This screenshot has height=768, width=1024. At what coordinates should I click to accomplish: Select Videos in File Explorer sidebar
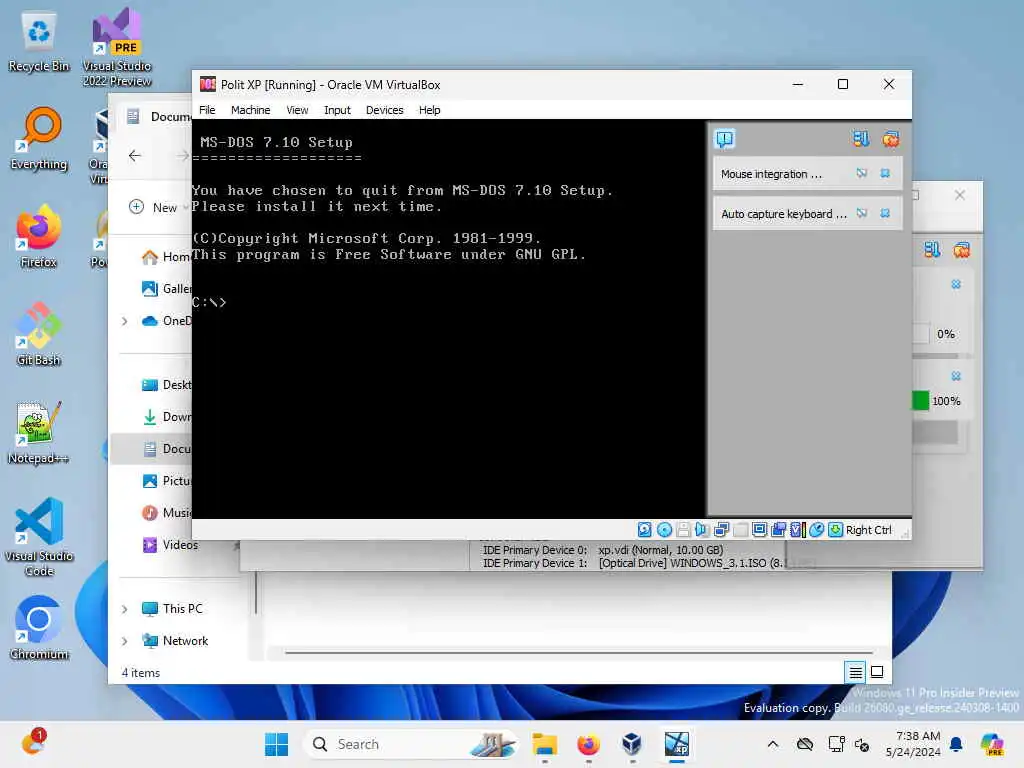[x=170, y=545]
